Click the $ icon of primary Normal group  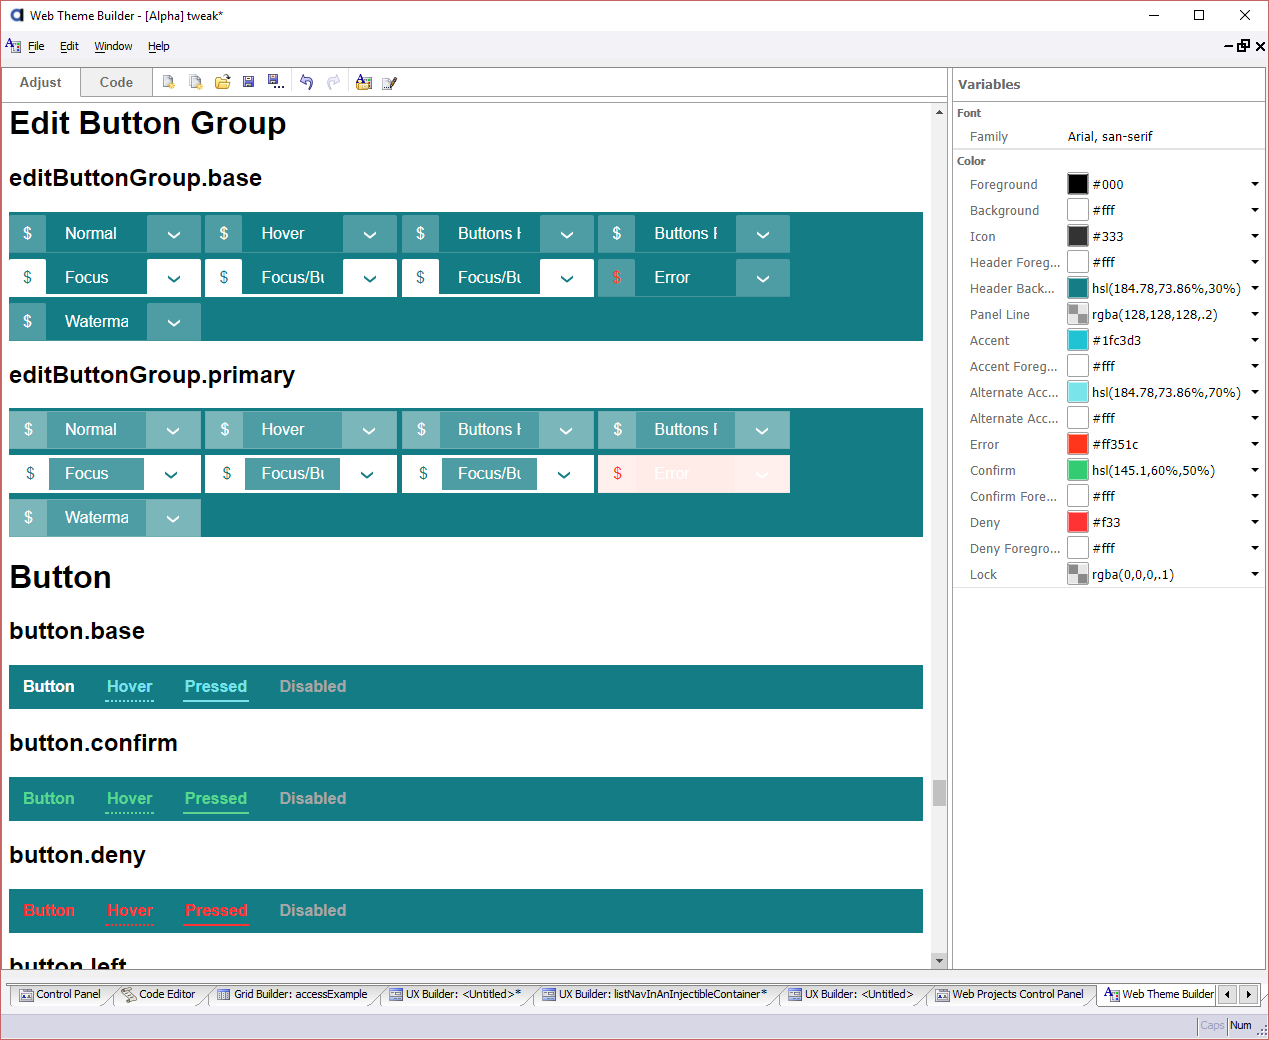click(28, 429)
